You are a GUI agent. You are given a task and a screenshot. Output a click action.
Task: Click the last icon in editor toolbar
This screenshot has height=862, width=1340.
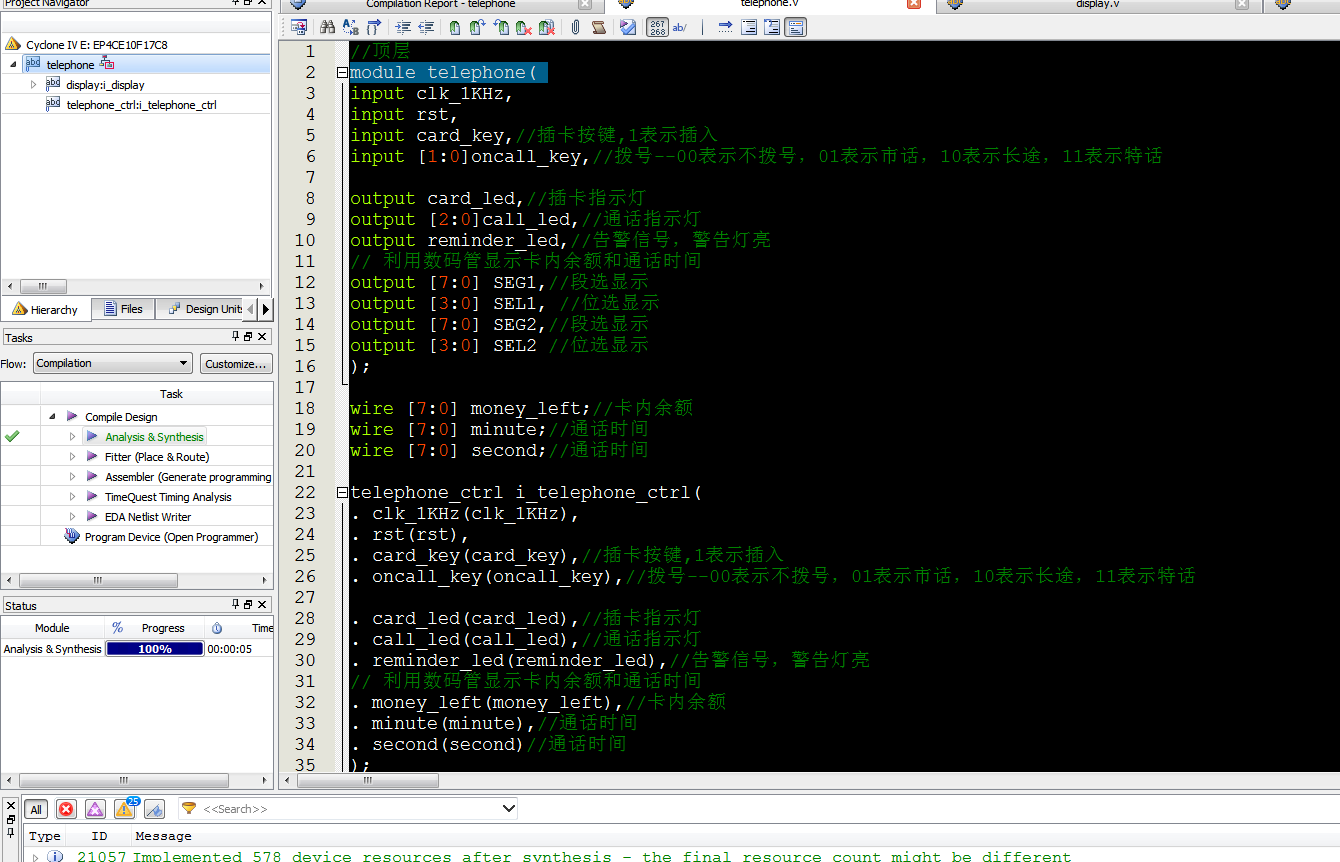[x=796, y=27]
